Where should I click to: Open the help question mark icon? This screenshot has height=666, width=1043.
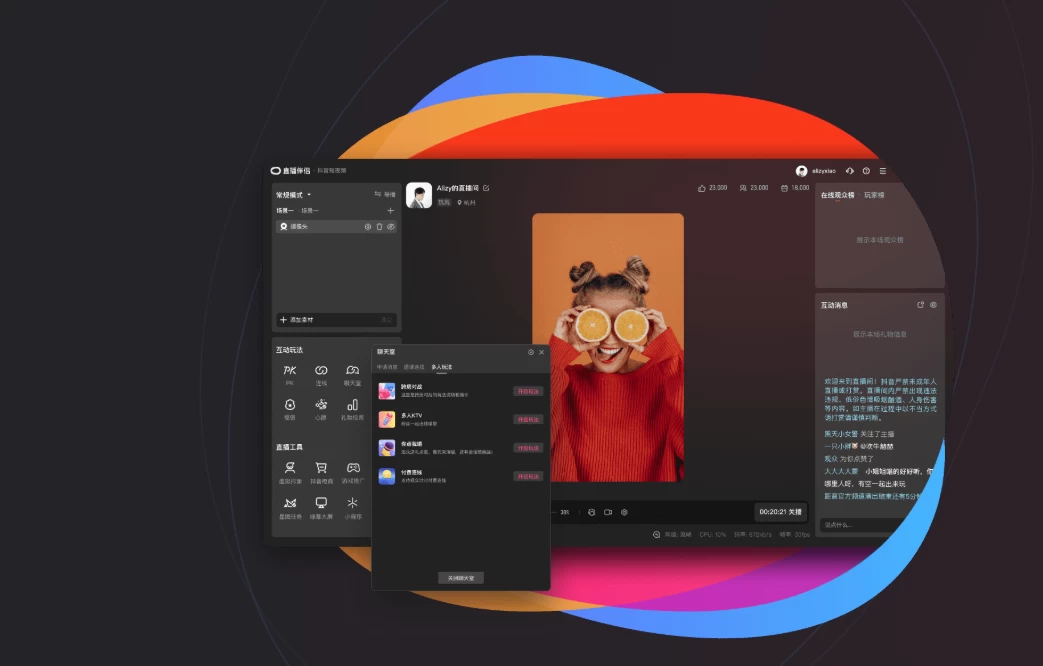866,171
